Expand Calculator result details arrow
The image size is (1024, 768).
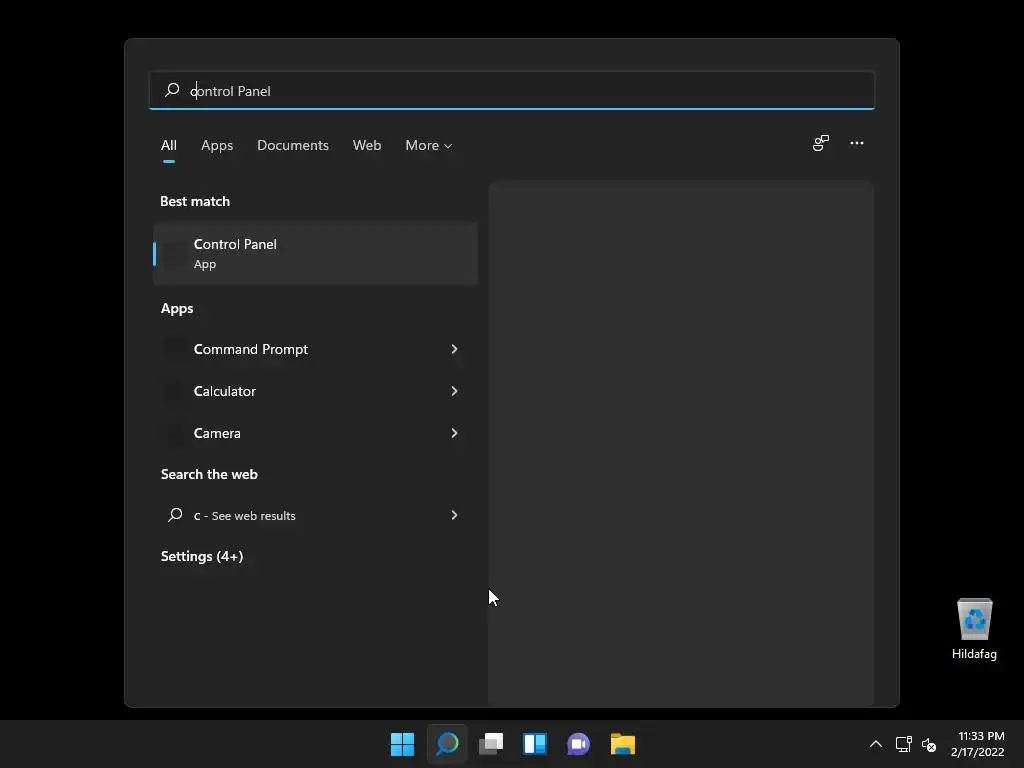(x=454, y=391)
